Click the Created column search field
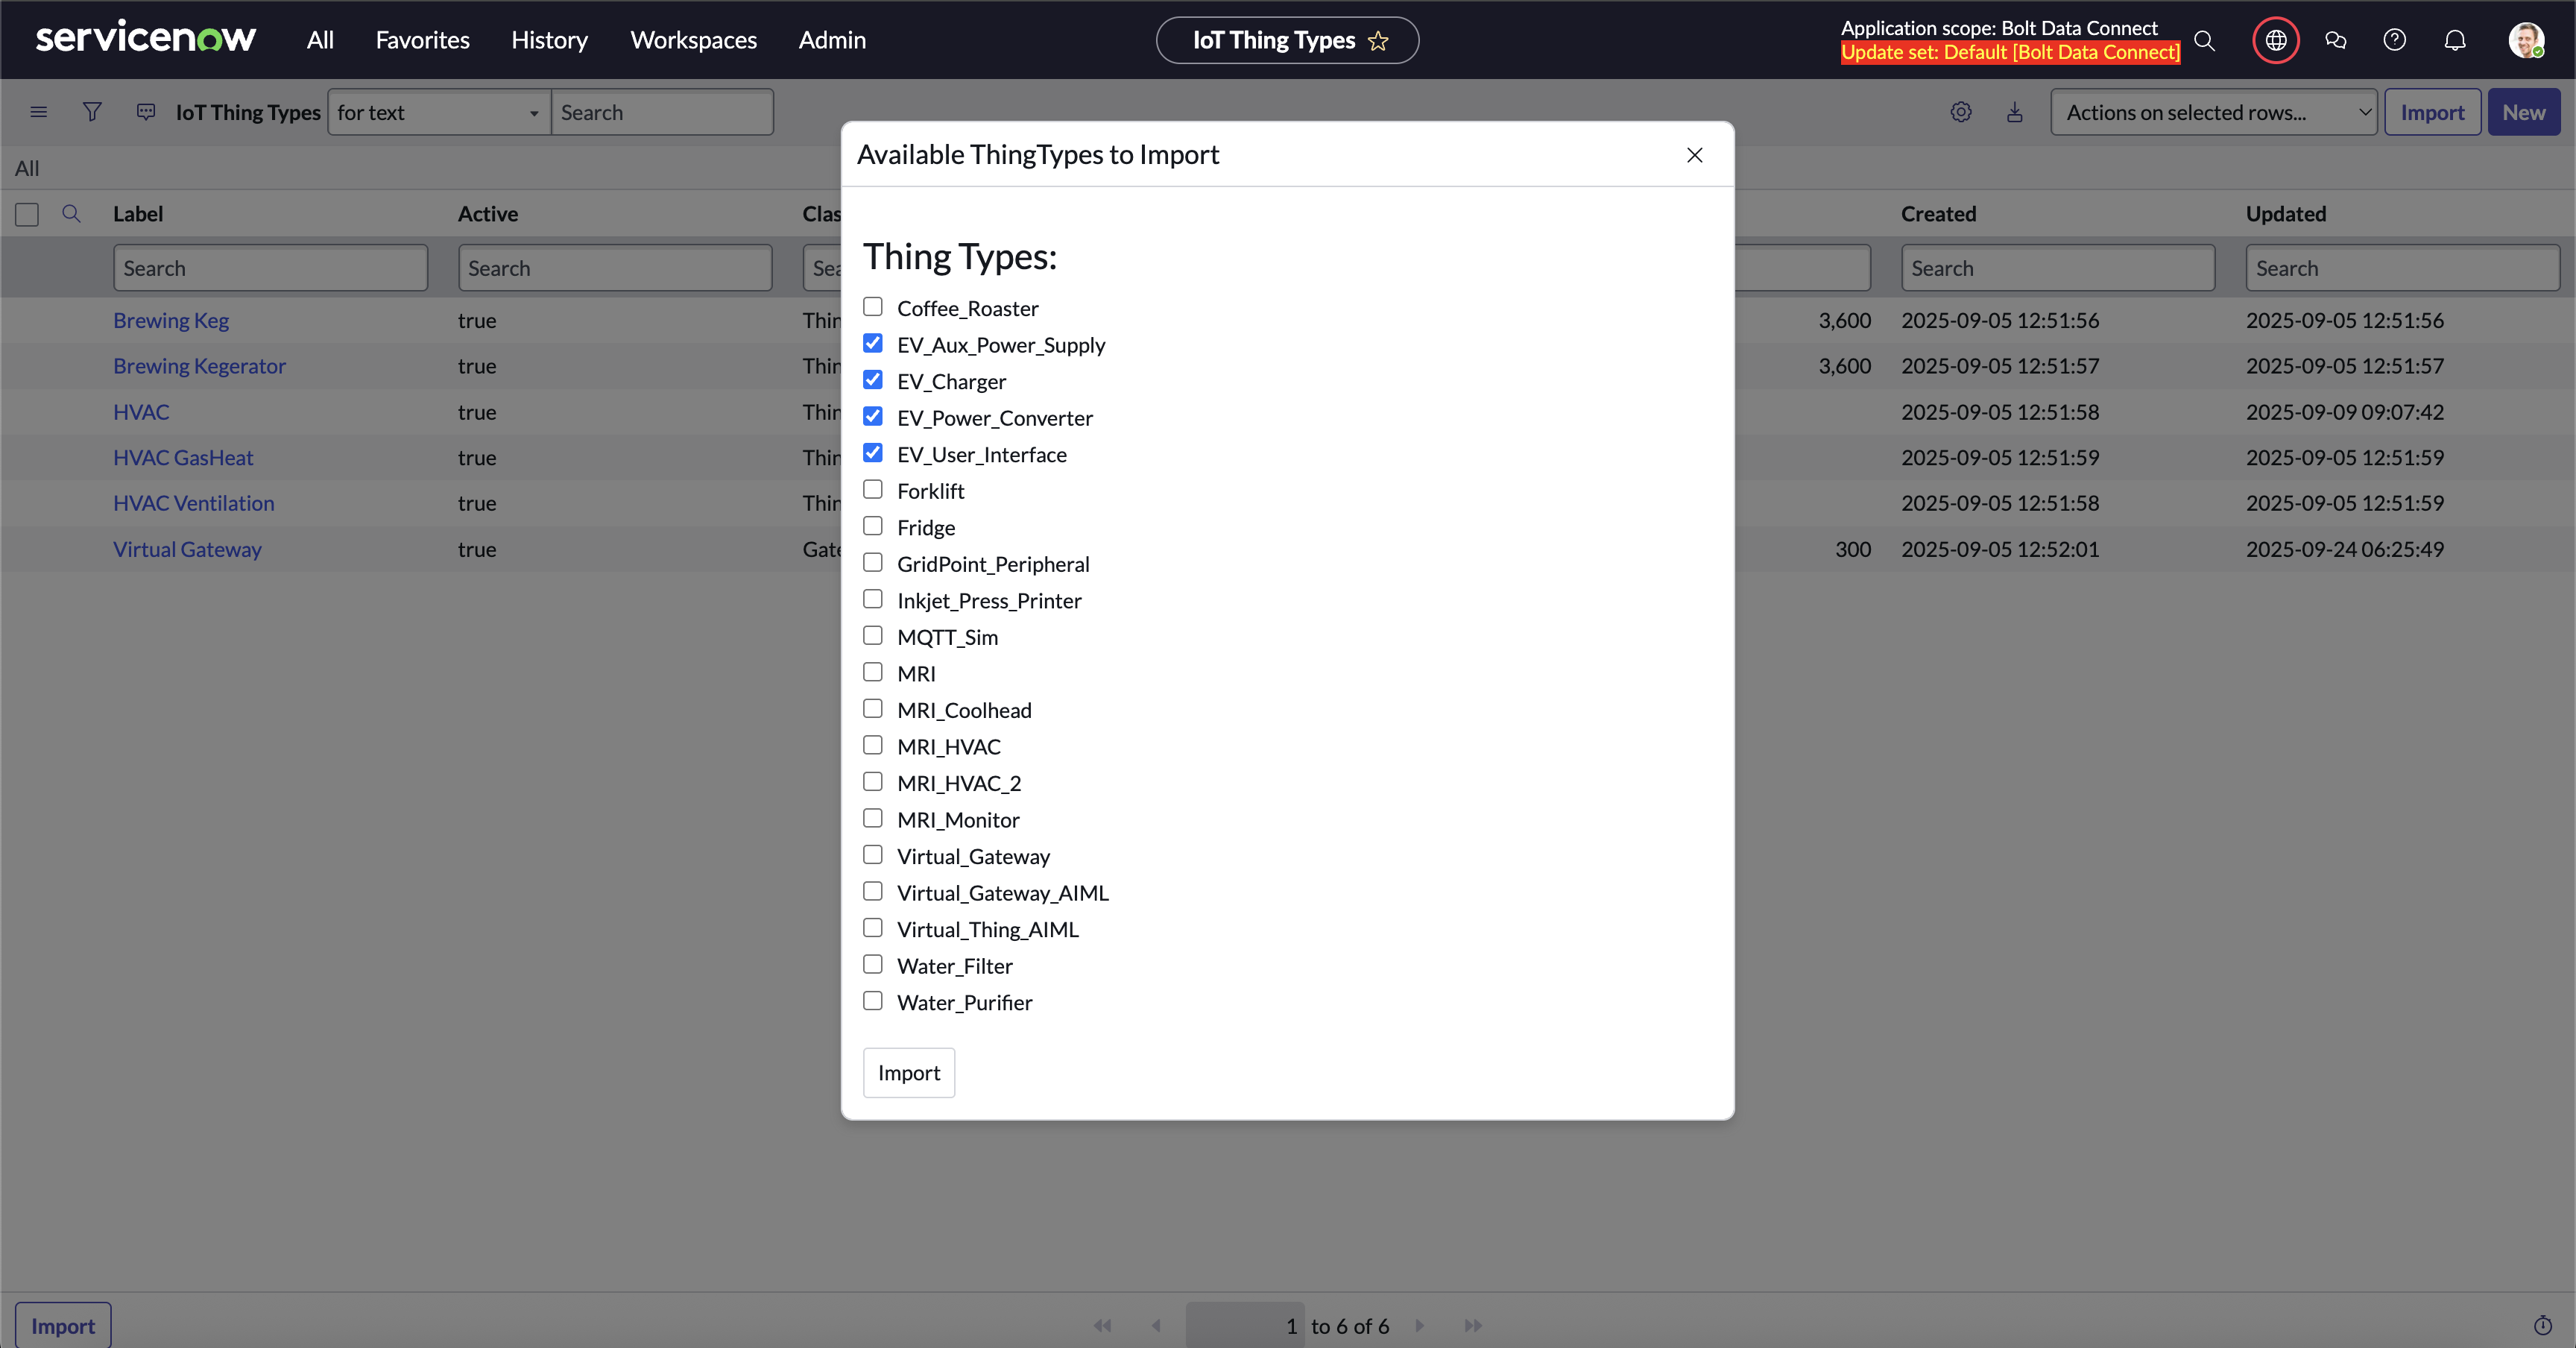2576x1348 pixels. pos(2058,268)
